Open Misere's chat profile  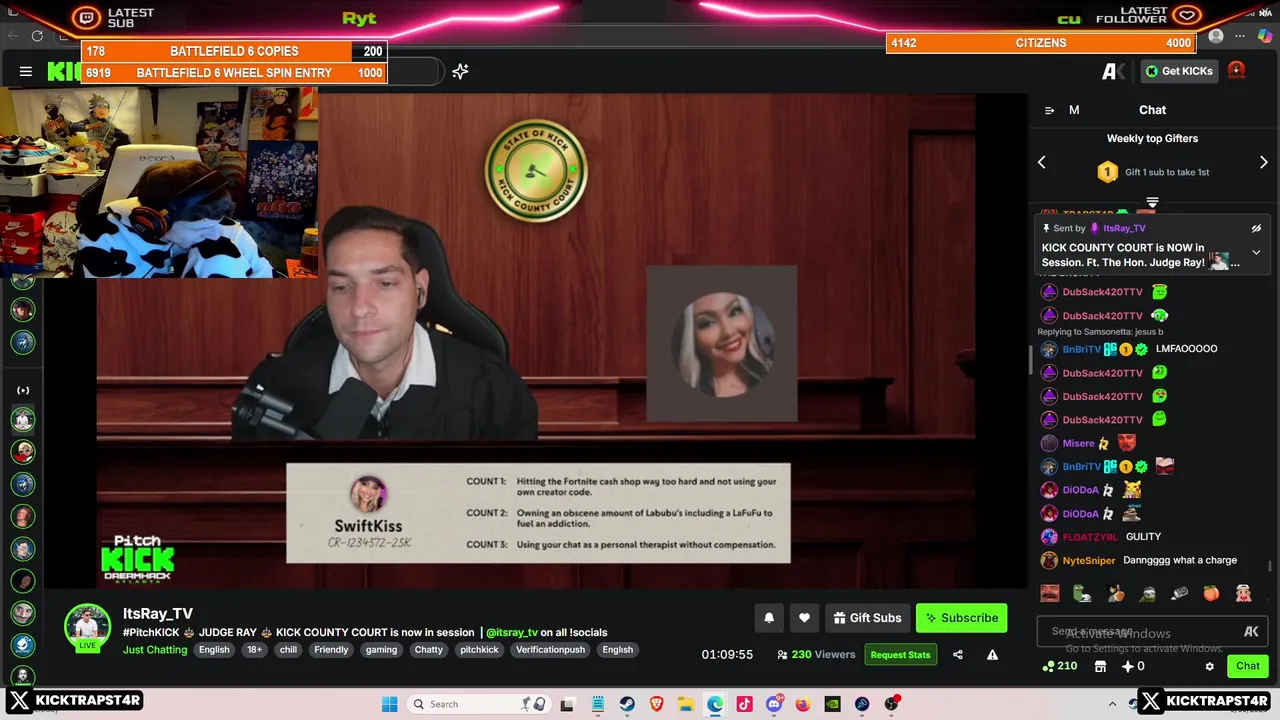pos(1078,444)
